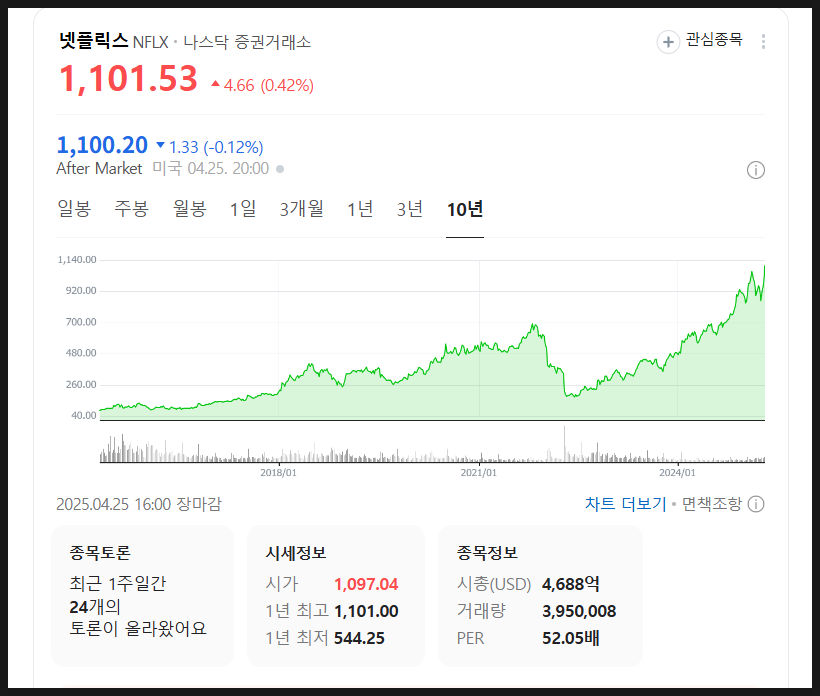Screen dimensions: 820x696
Task: Click the 관심종목 button label
Action: (x=714, y=39)
